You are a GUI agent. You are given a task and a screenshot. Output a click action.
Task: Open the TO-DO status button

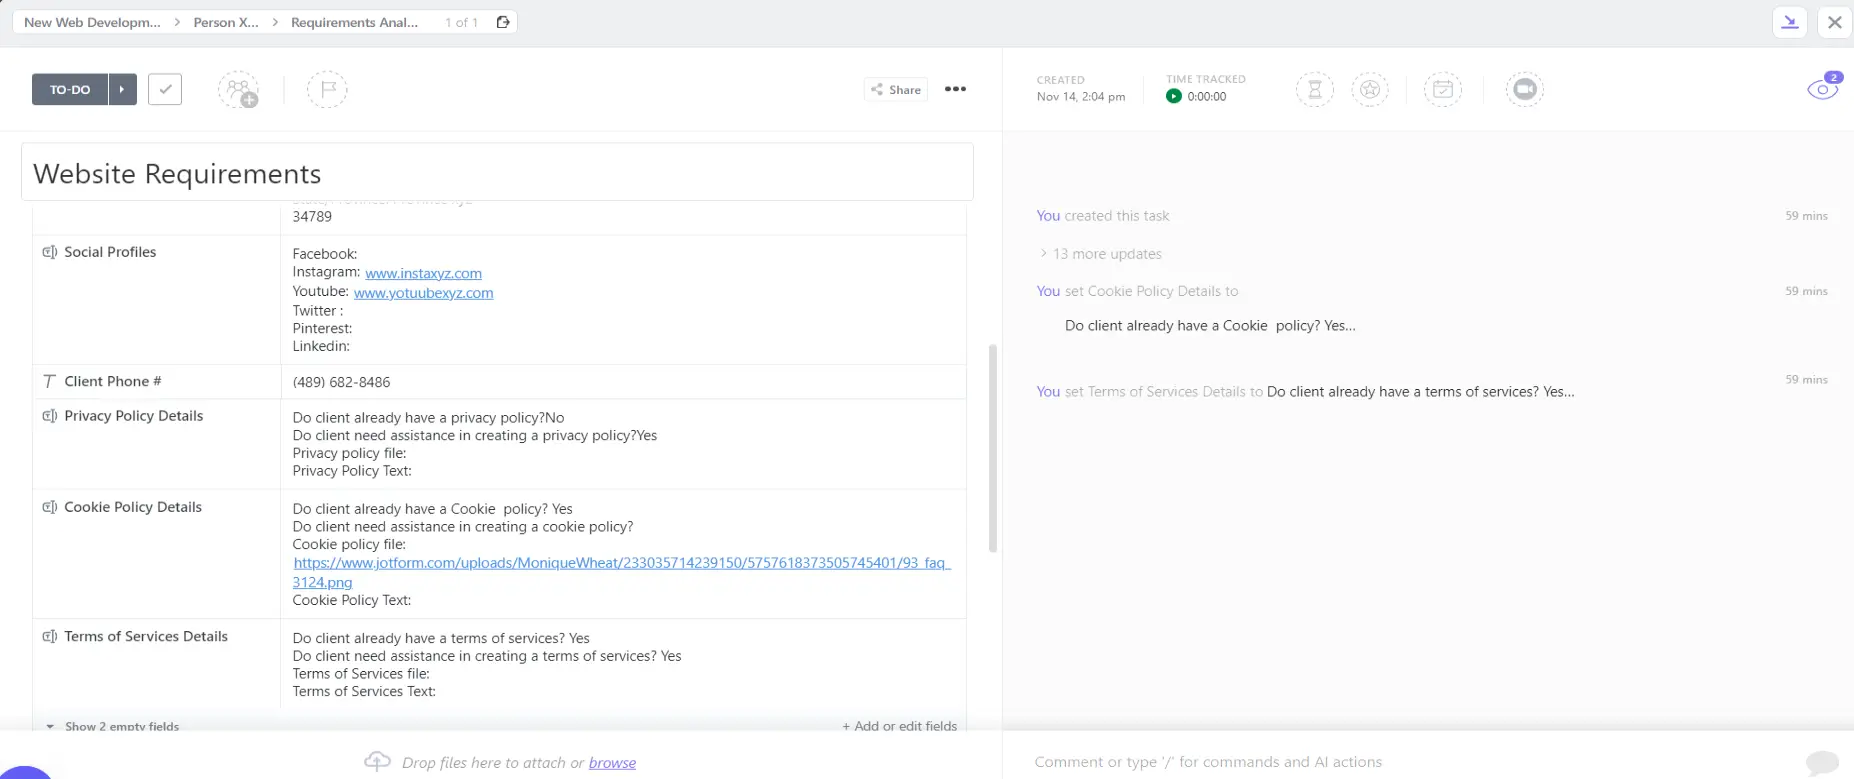[x=70, y=89]
